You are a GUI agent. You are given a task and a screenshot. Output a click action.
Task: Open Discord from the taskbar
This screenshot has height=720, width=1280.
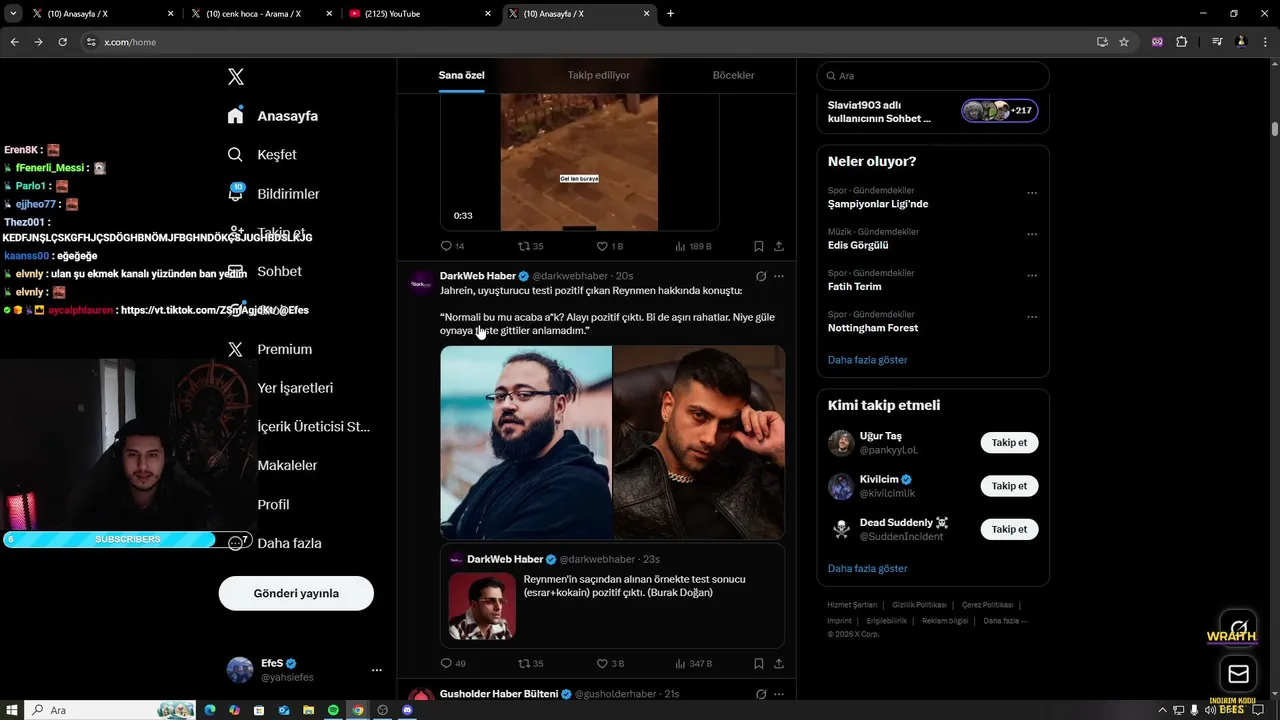407,710
